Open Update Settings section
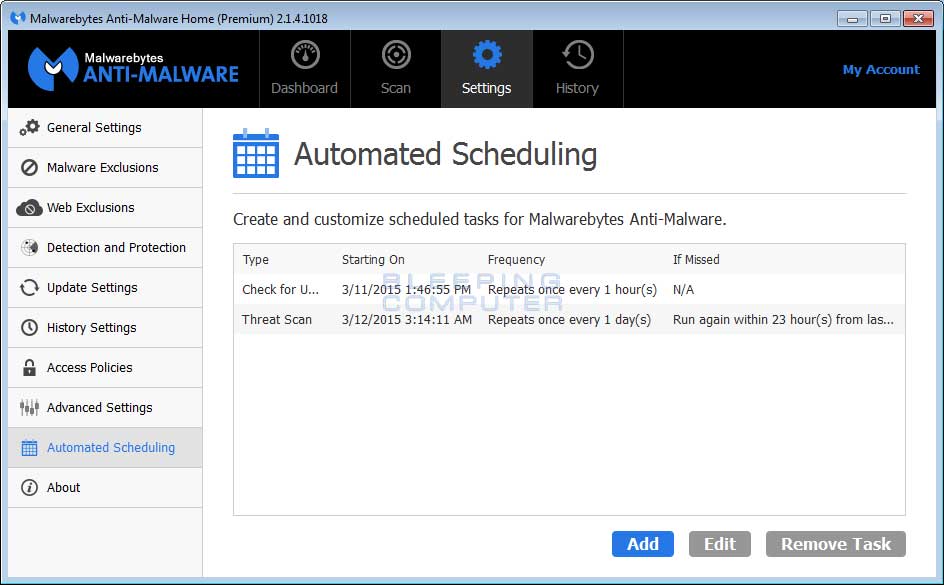Image resolution: width=944 pixels, height=585 pixels. [x=105, y=288]
